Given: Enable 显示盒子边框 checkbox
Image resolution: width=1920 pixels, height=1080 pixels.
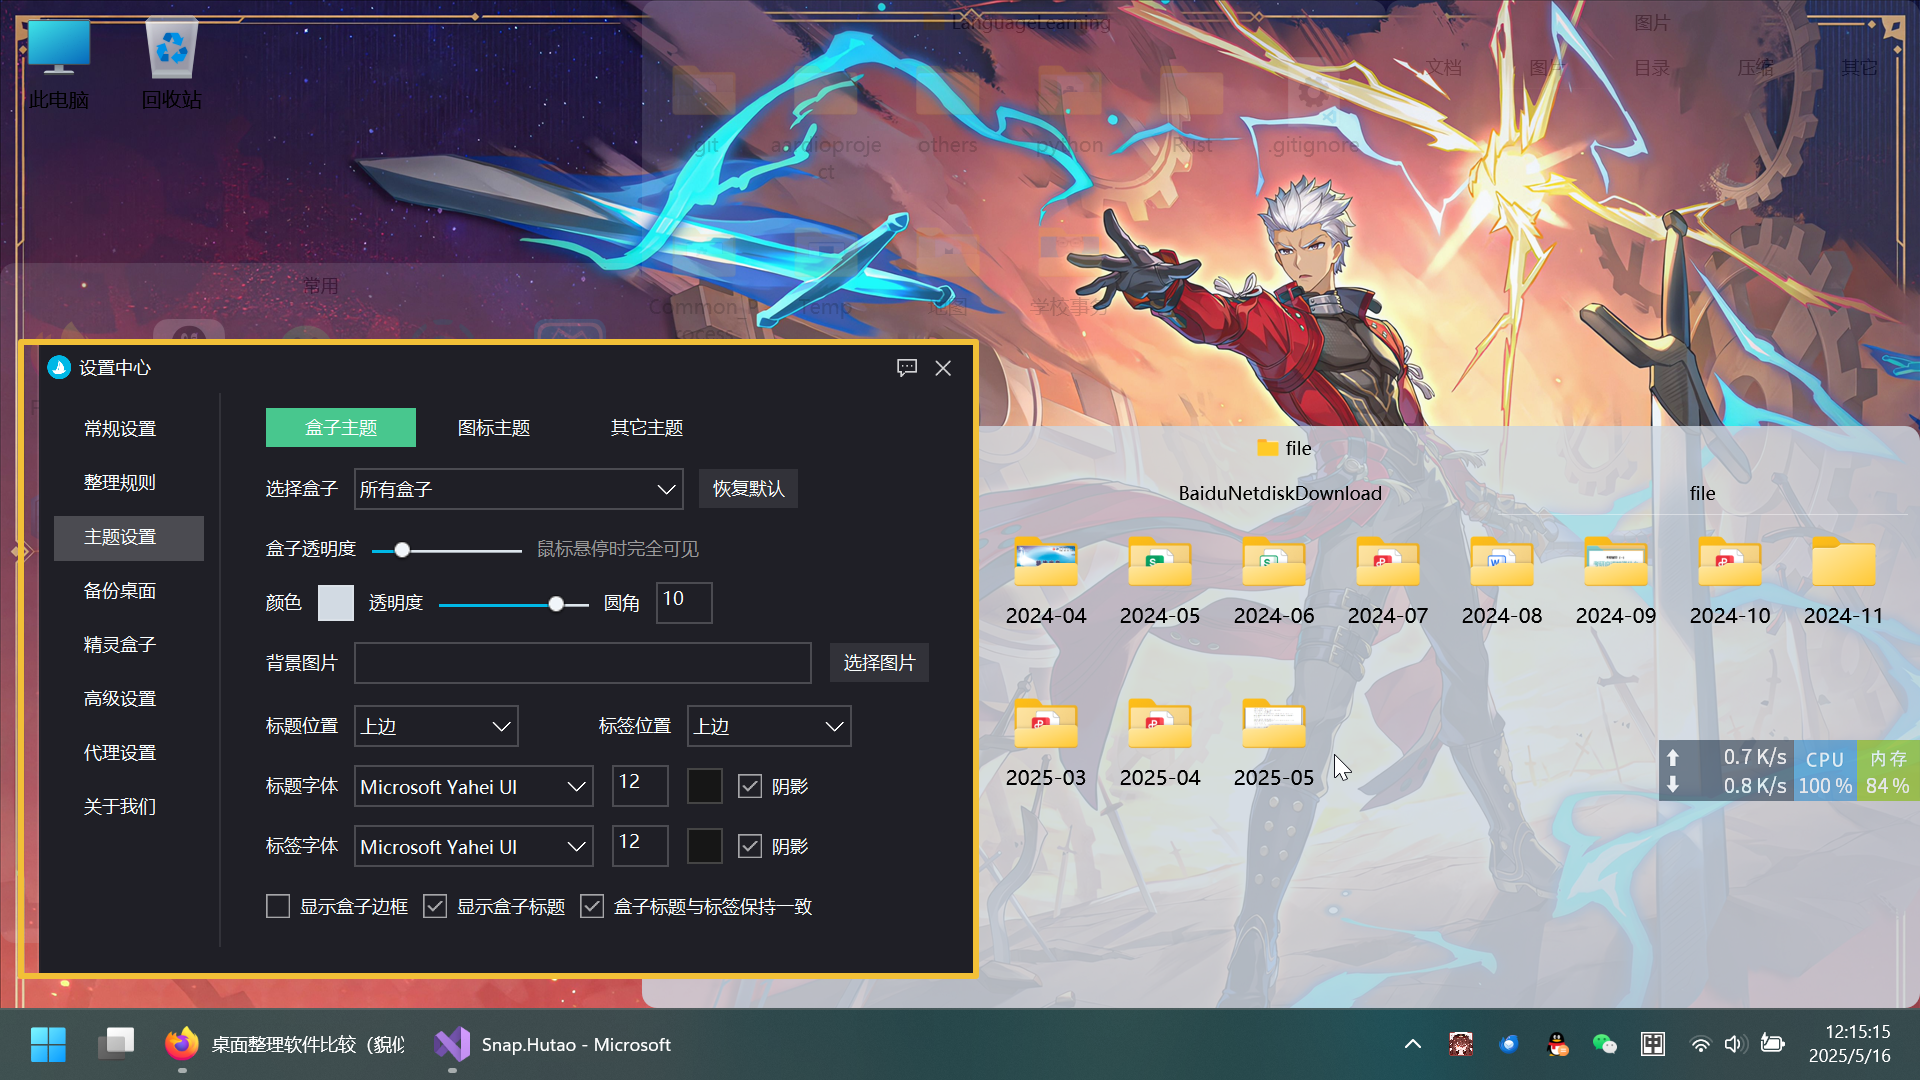Looking at the screenshot, I should click(x=278, y=907).
